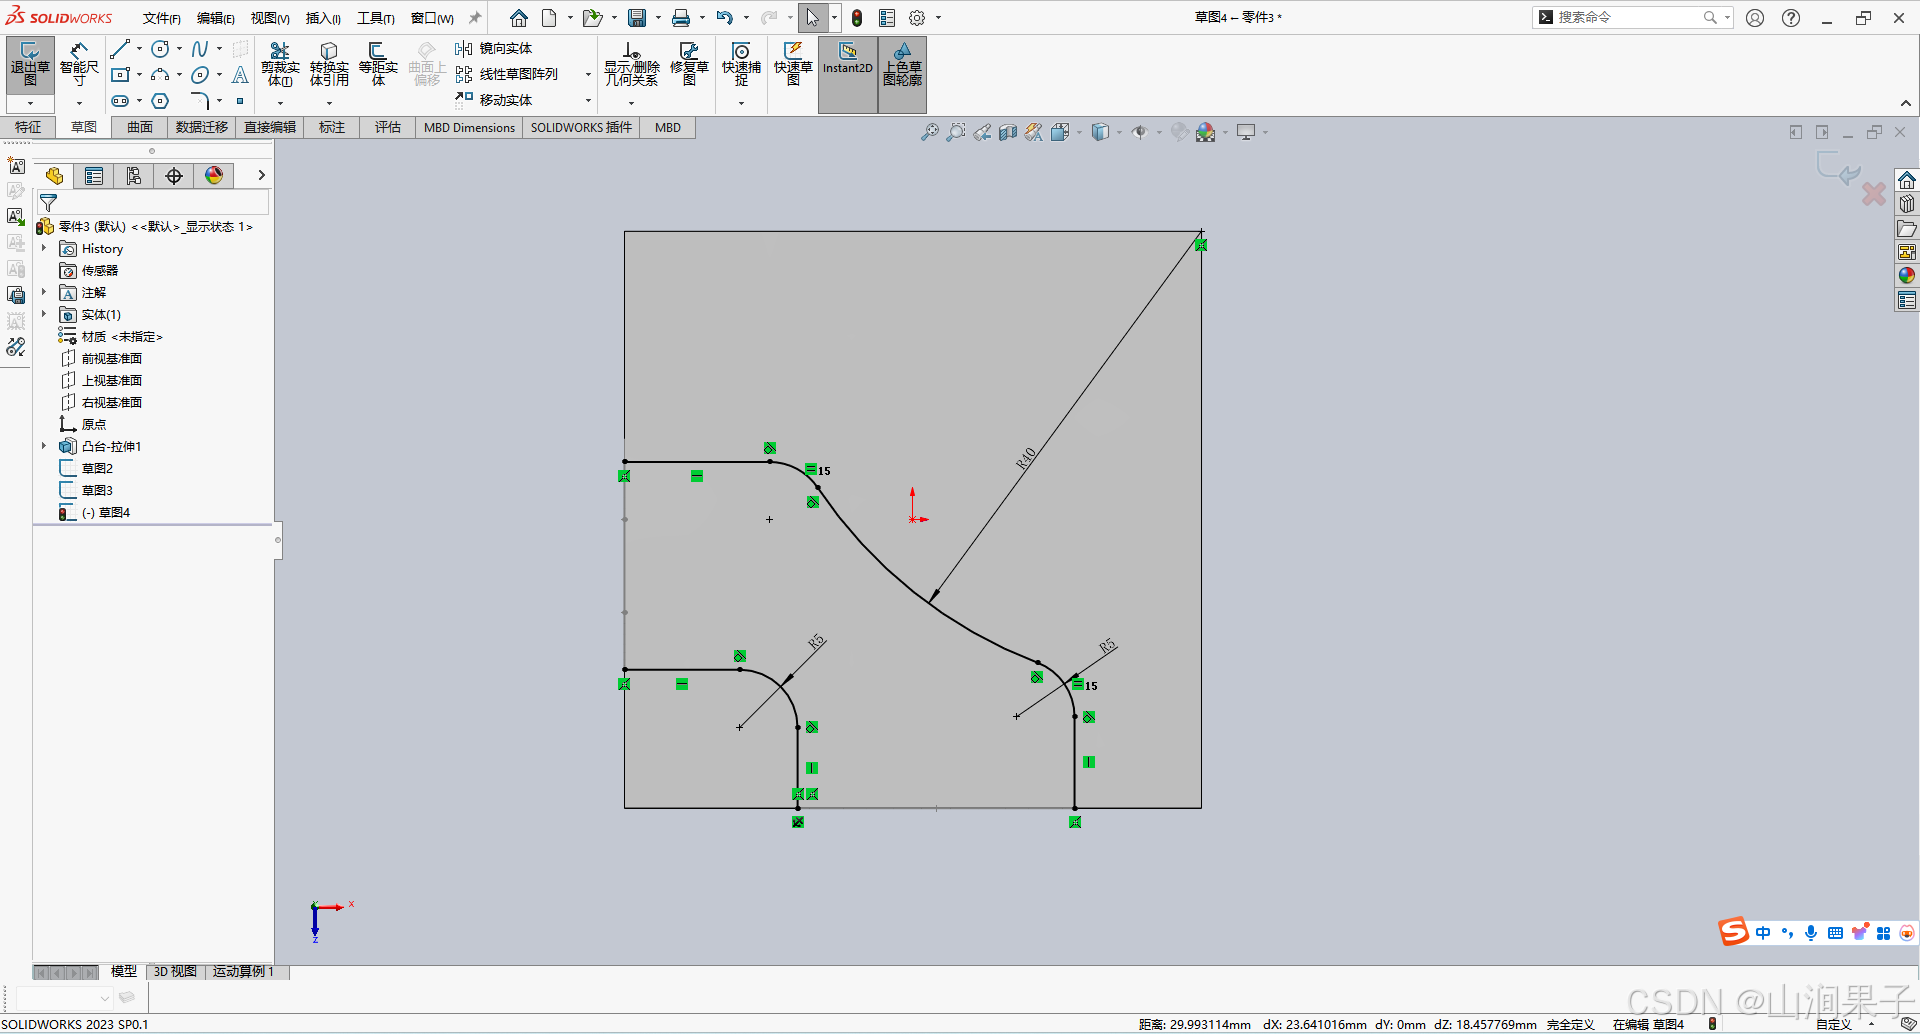The image size is (1920, 1034).
Task: Expand FeatureManager tabs with right chevron
Action: pos(261,175)
